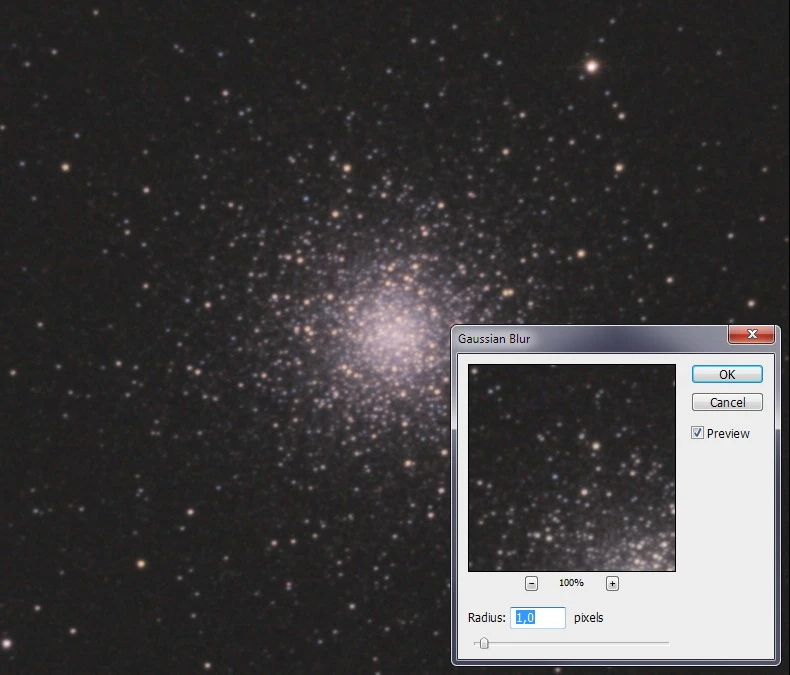Click the "Preview" label text beside checkbox

coord(728,433)
